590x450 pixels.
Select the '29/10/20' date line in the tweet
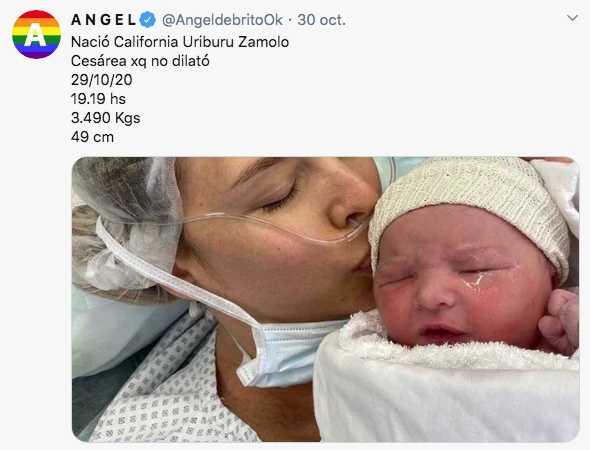(x=102, y=80)
